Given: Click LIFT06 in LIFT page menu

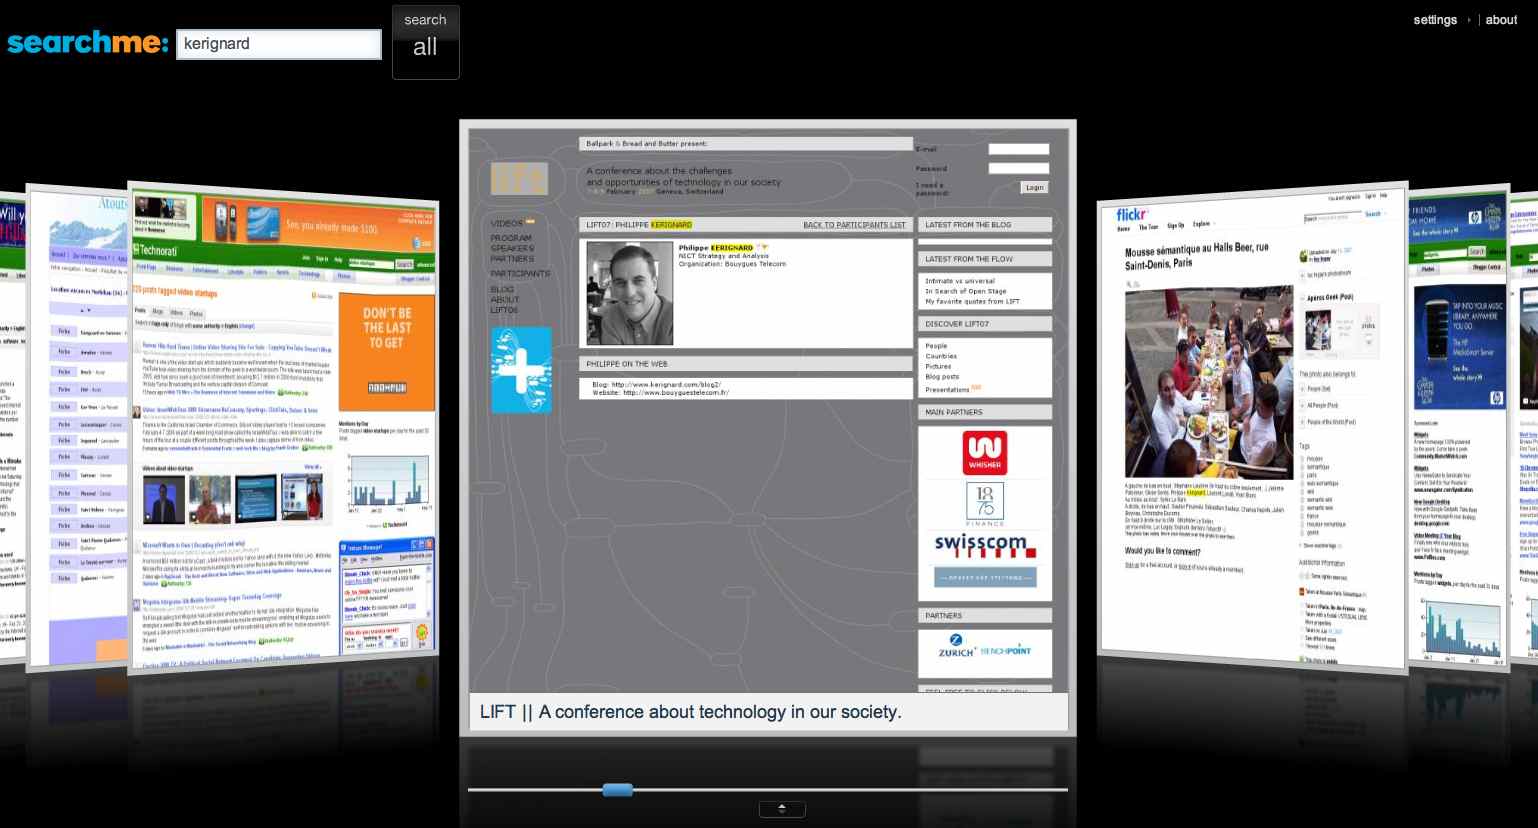Looking at the screenshot, I should click(x=504, y=310).
